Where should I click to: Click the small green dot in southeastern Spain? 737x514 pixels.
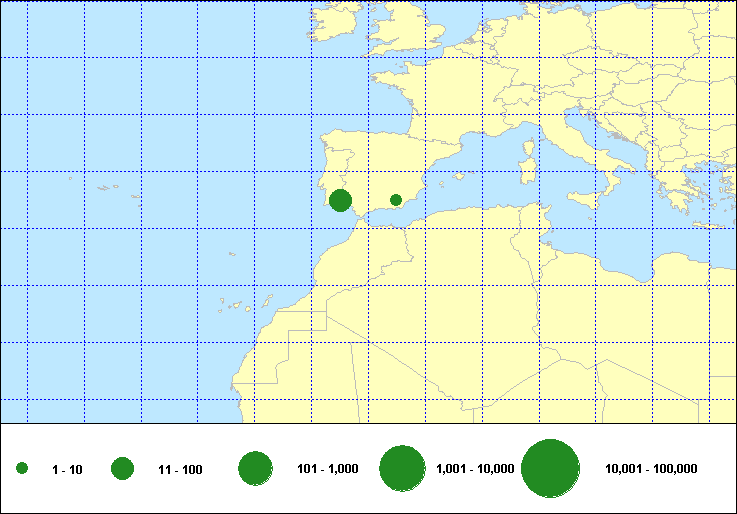click(x=396, y=200)
